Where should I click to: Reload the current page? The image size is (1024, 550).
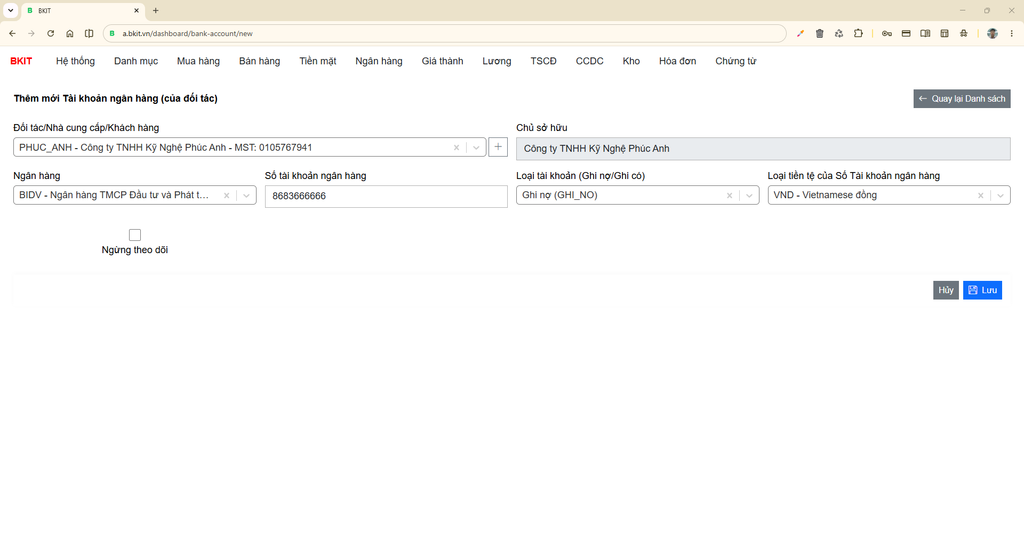point(50,33)
